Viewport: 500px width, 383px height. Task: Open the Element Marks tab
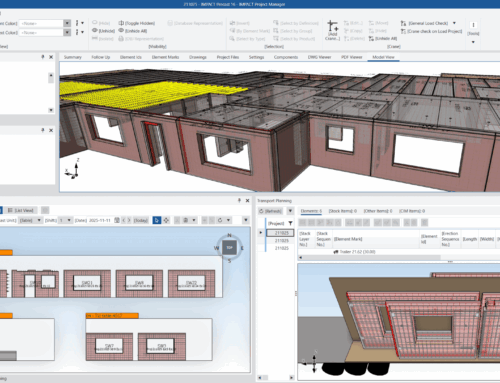pos(165,57)
